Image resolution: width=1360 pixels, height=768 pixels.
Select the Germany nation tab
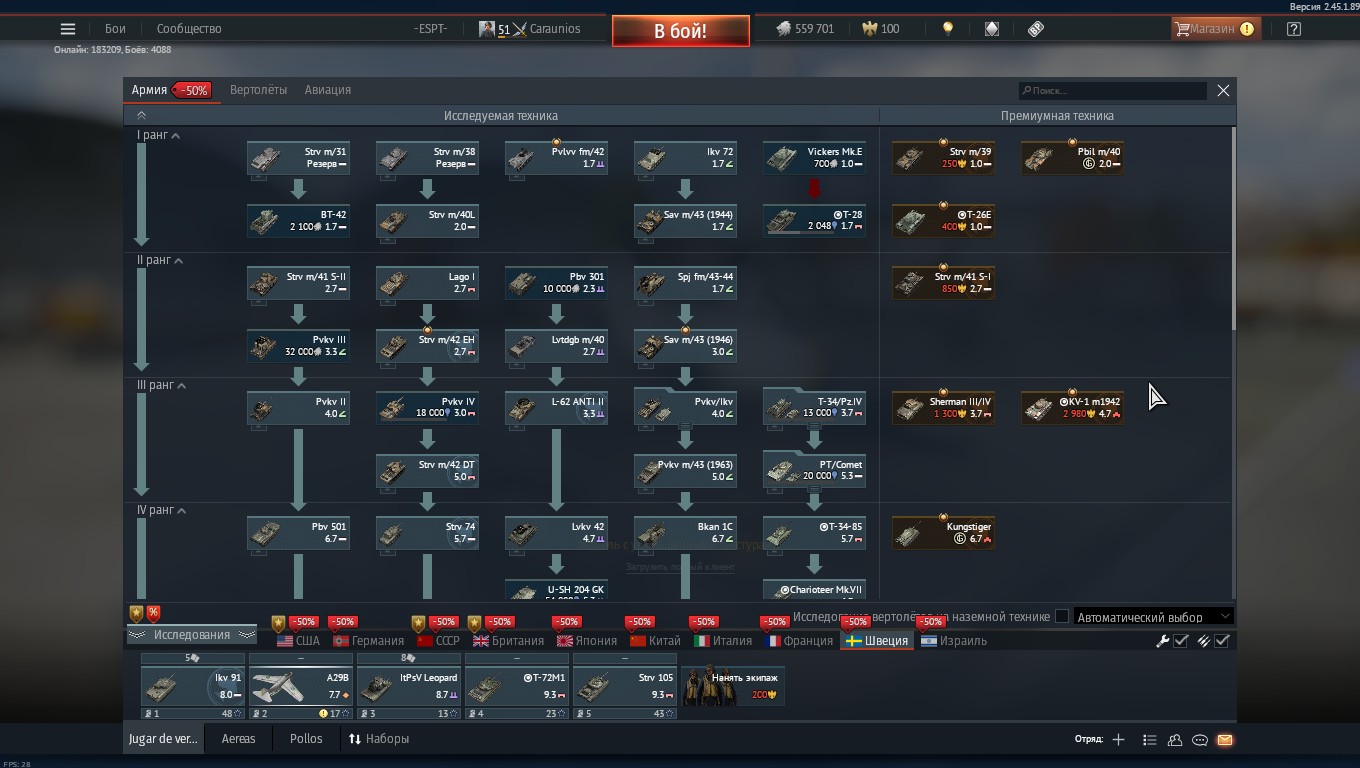[x=368, y=641]
